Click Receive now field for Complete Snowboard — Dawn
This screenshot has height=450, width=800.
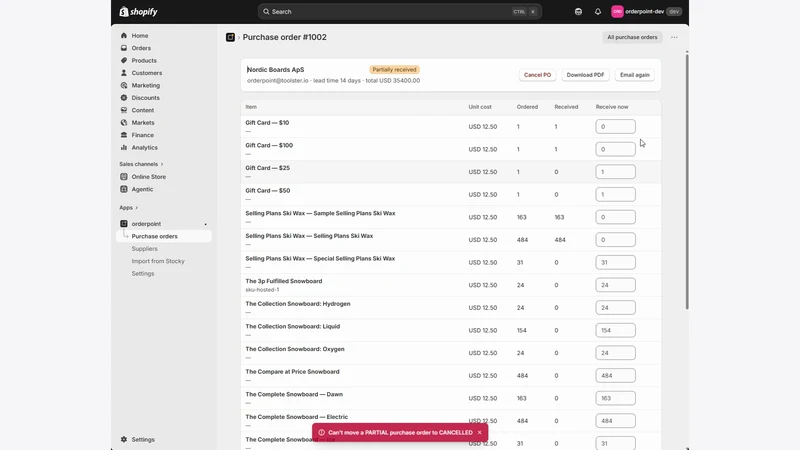[x=615, y=398]
